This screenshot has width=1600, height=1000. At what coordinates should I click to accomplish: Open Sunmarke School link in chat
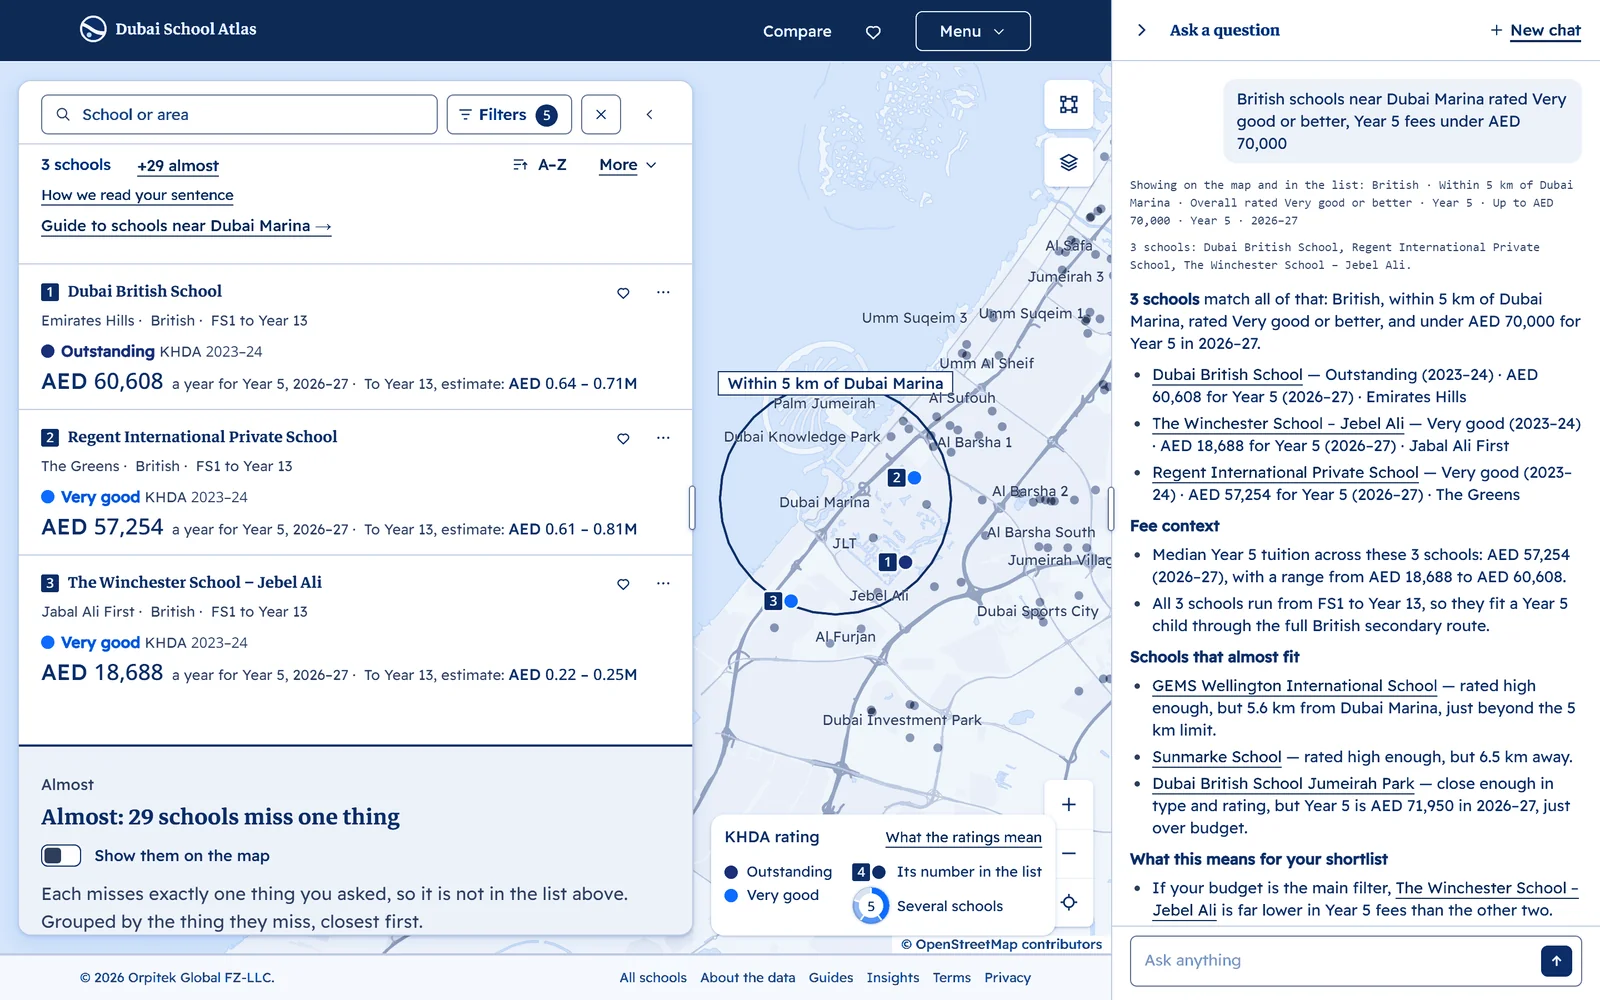(1217, 757)
